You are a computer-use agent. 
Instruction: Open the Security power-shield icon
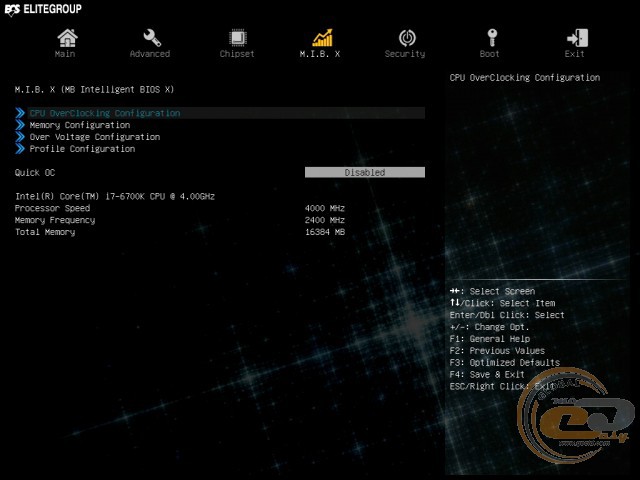point(407,38)
